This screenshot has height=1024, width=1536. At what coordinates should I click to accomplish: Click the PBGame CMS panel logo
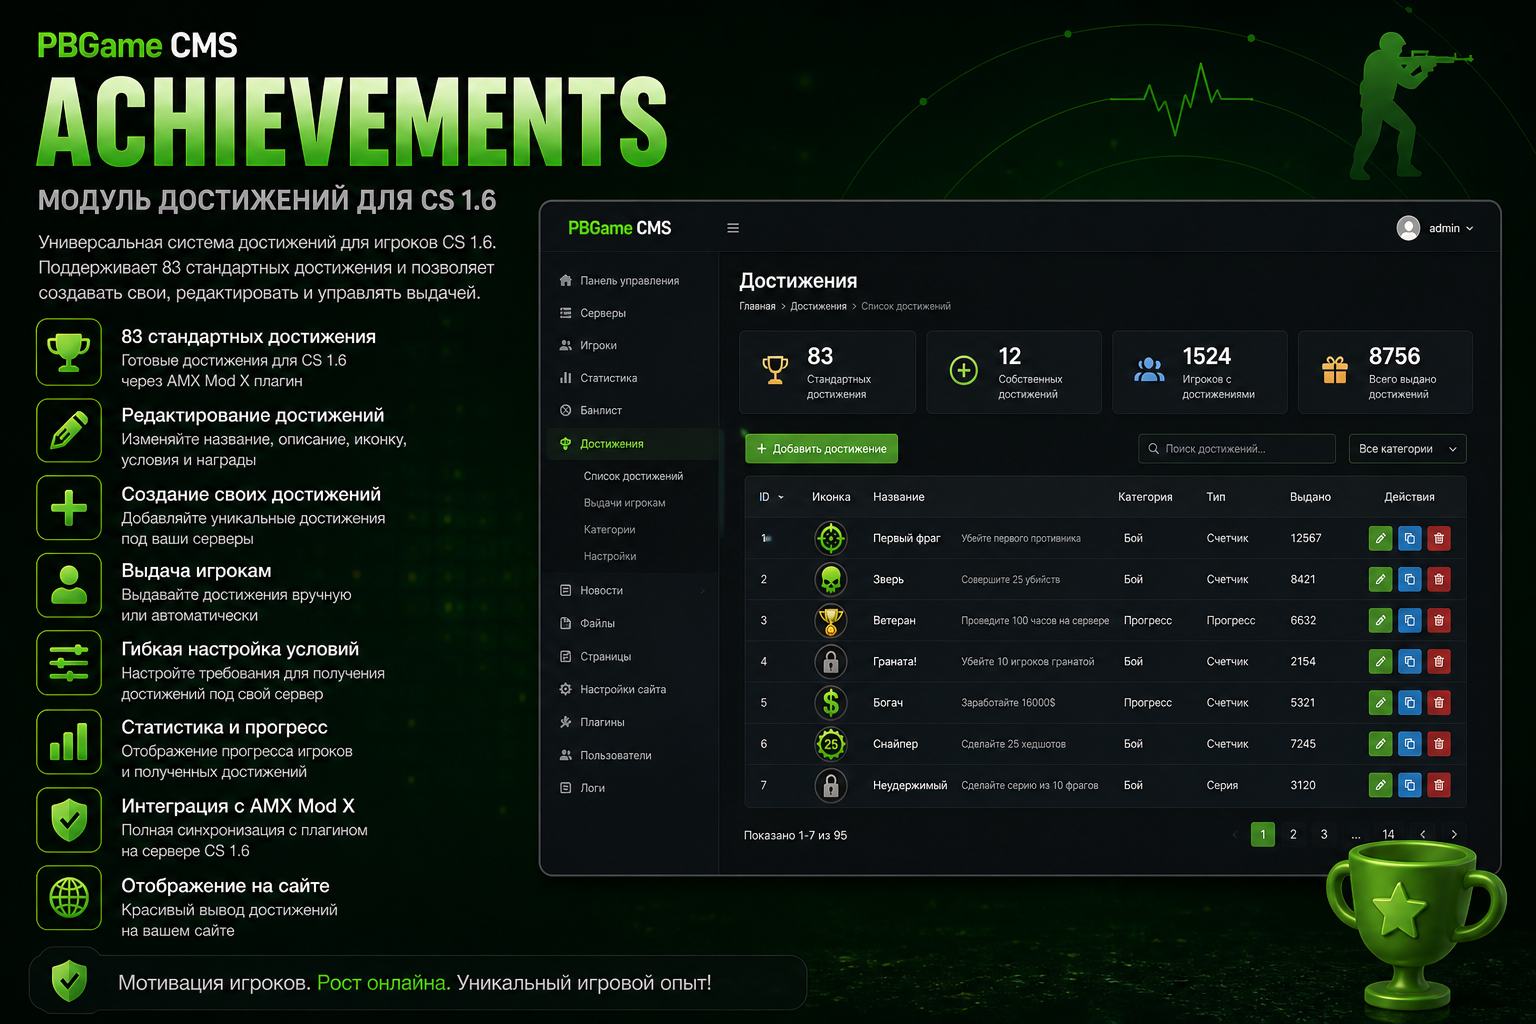tap(619, 228)
